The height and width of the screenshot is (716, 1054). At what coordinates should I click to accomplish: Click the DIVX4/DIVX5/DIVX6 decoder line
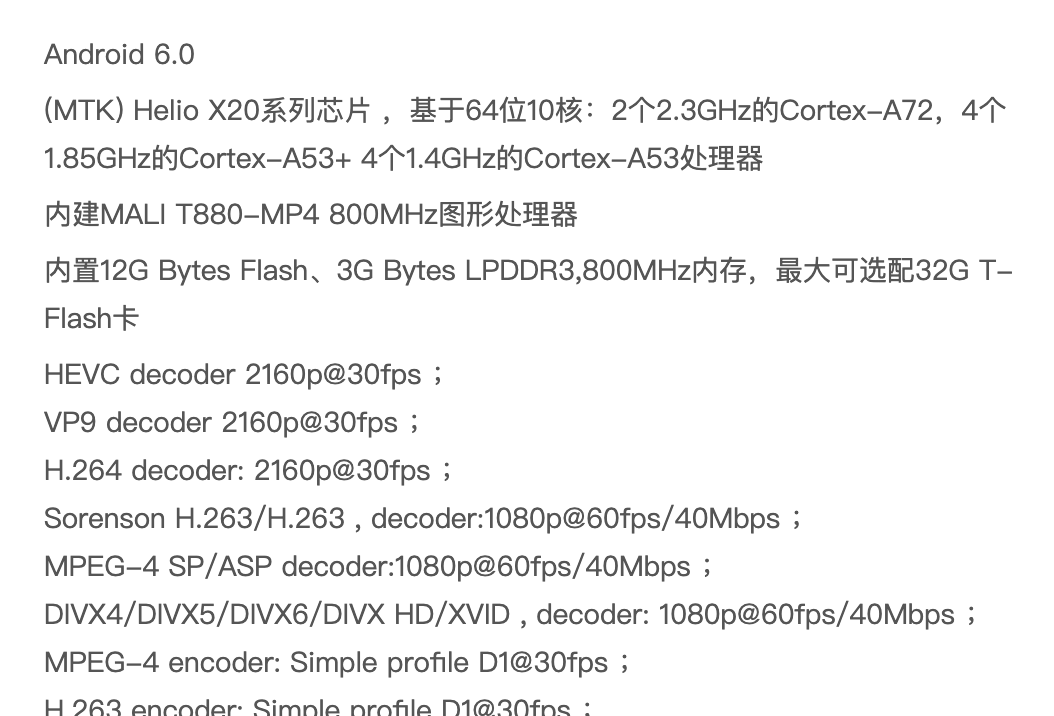[x=512, y=614]
